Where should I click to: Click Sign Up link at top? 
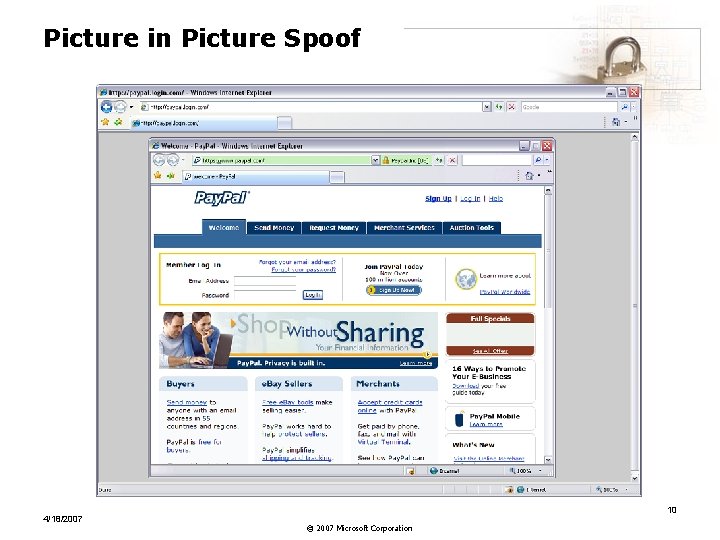coord(438,198)
